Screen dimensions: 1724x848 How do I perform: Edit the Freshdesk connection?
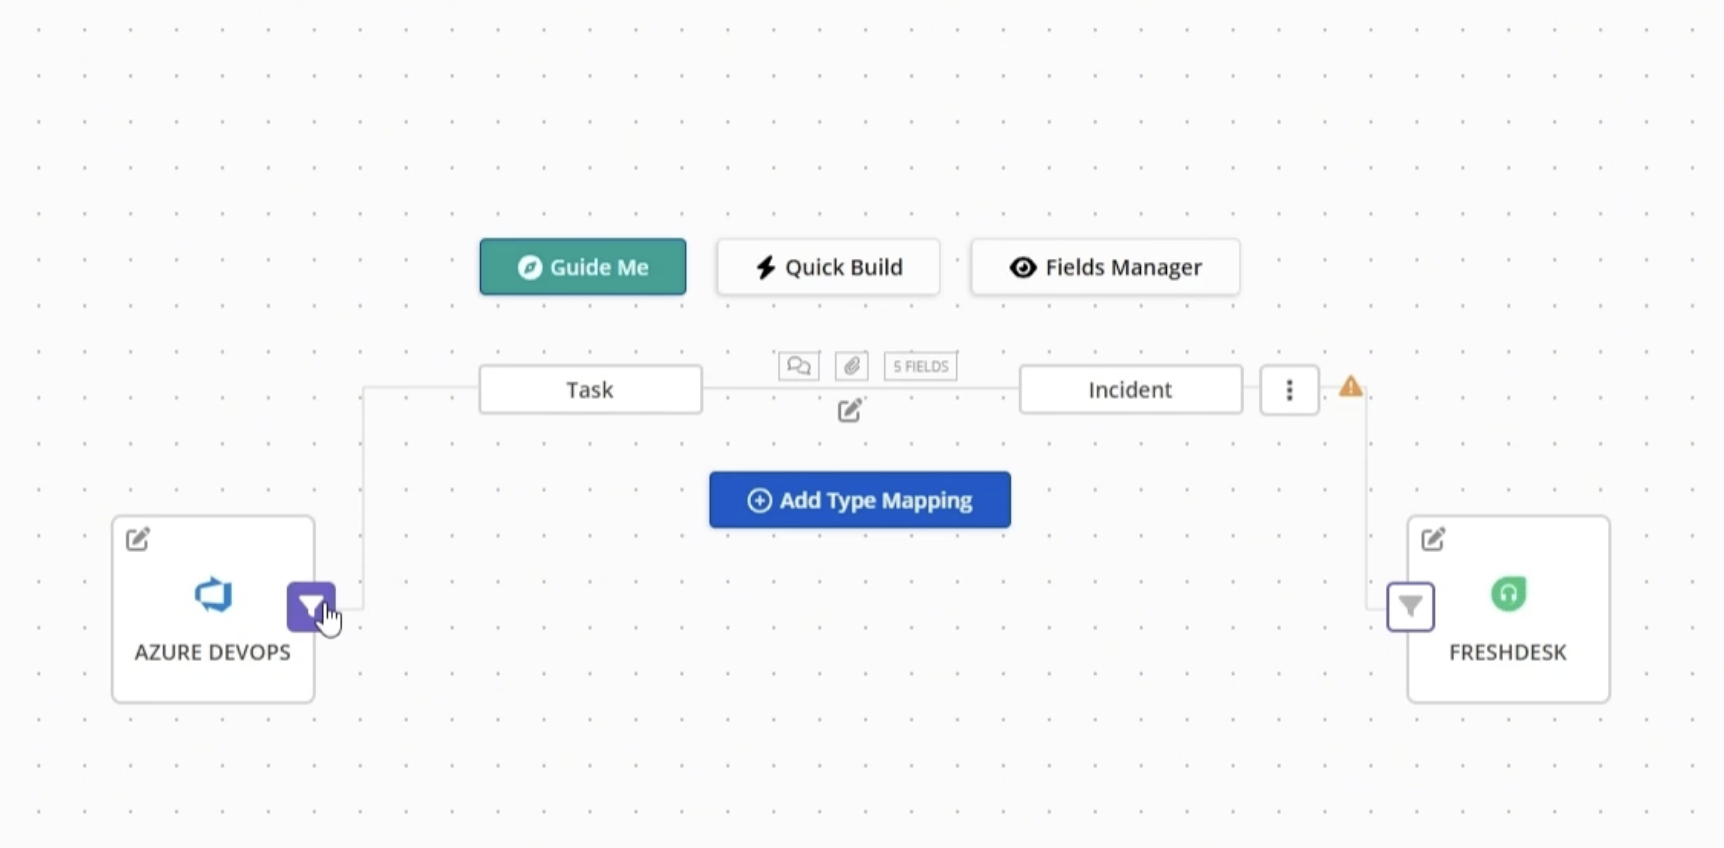1433,539
